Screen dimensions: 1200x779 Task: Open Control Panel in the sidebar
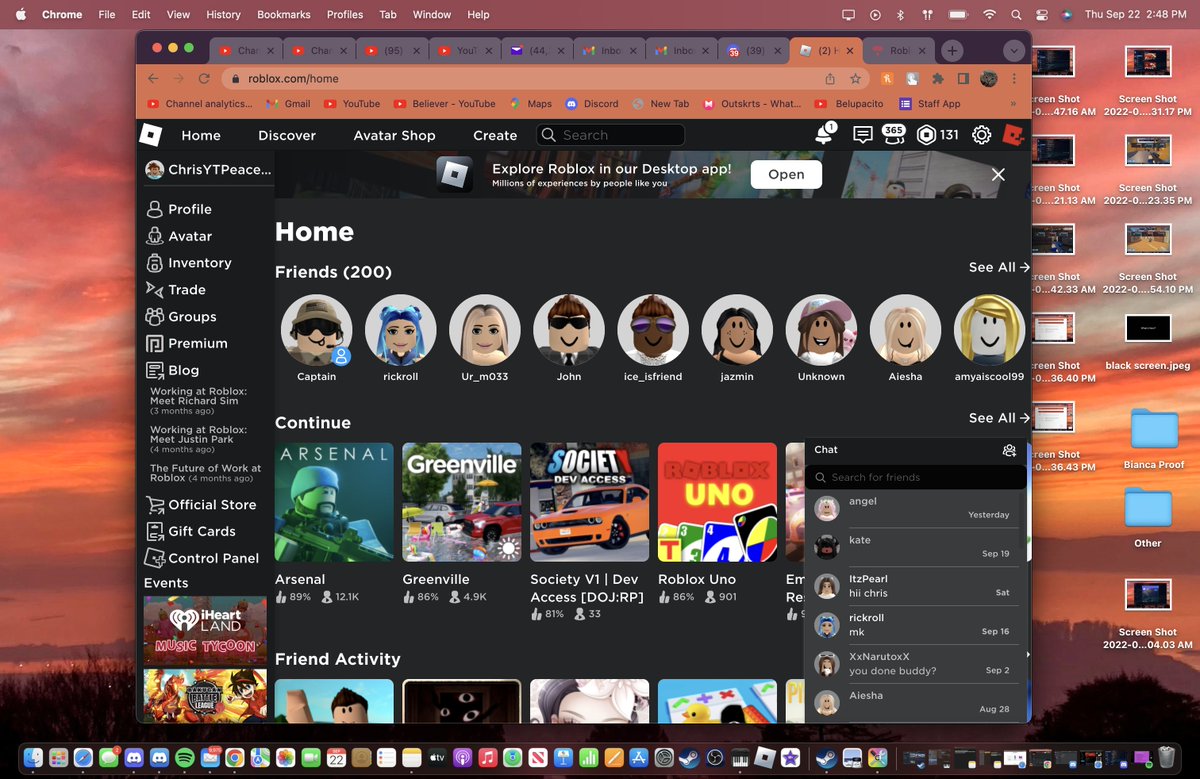coord(202,558)
